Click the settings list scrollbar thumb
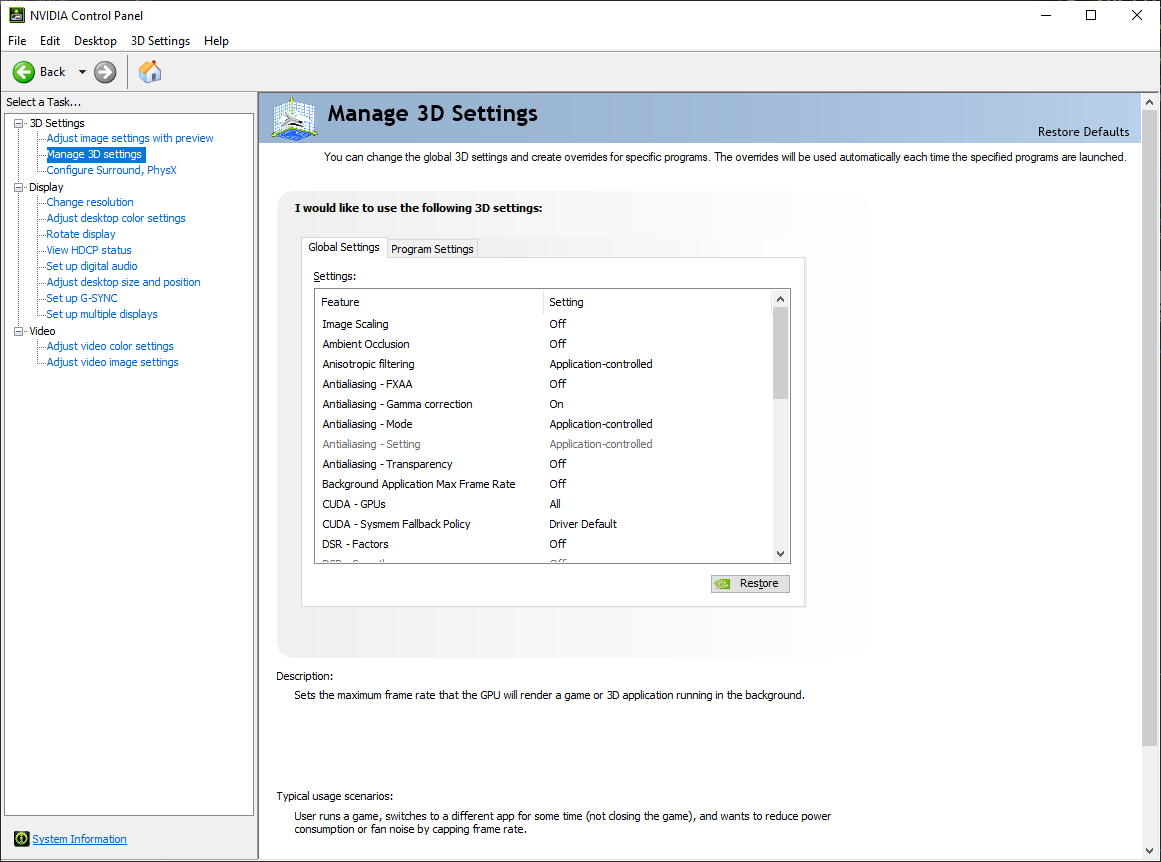Viewport: 1161px width, 862px height. coord(780,353)
